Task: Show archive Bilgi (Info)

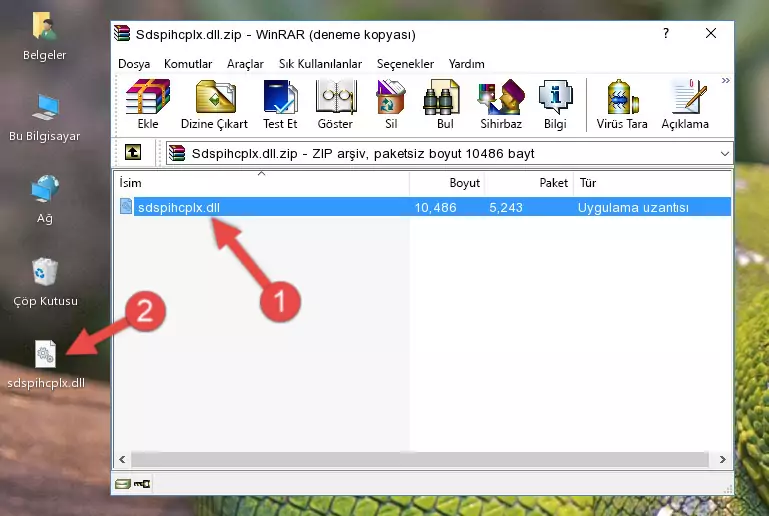Action: coord(555,104)
